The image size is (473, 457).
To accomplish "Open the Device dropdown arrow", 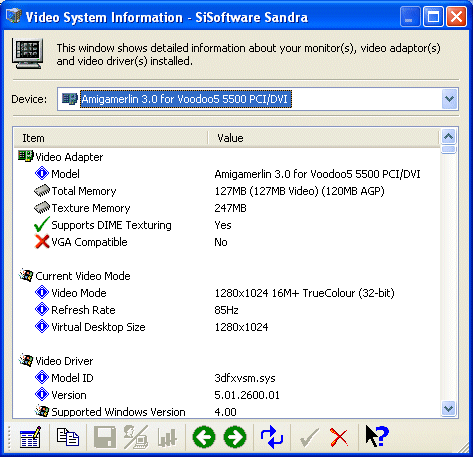I will [x=449, y=99].
